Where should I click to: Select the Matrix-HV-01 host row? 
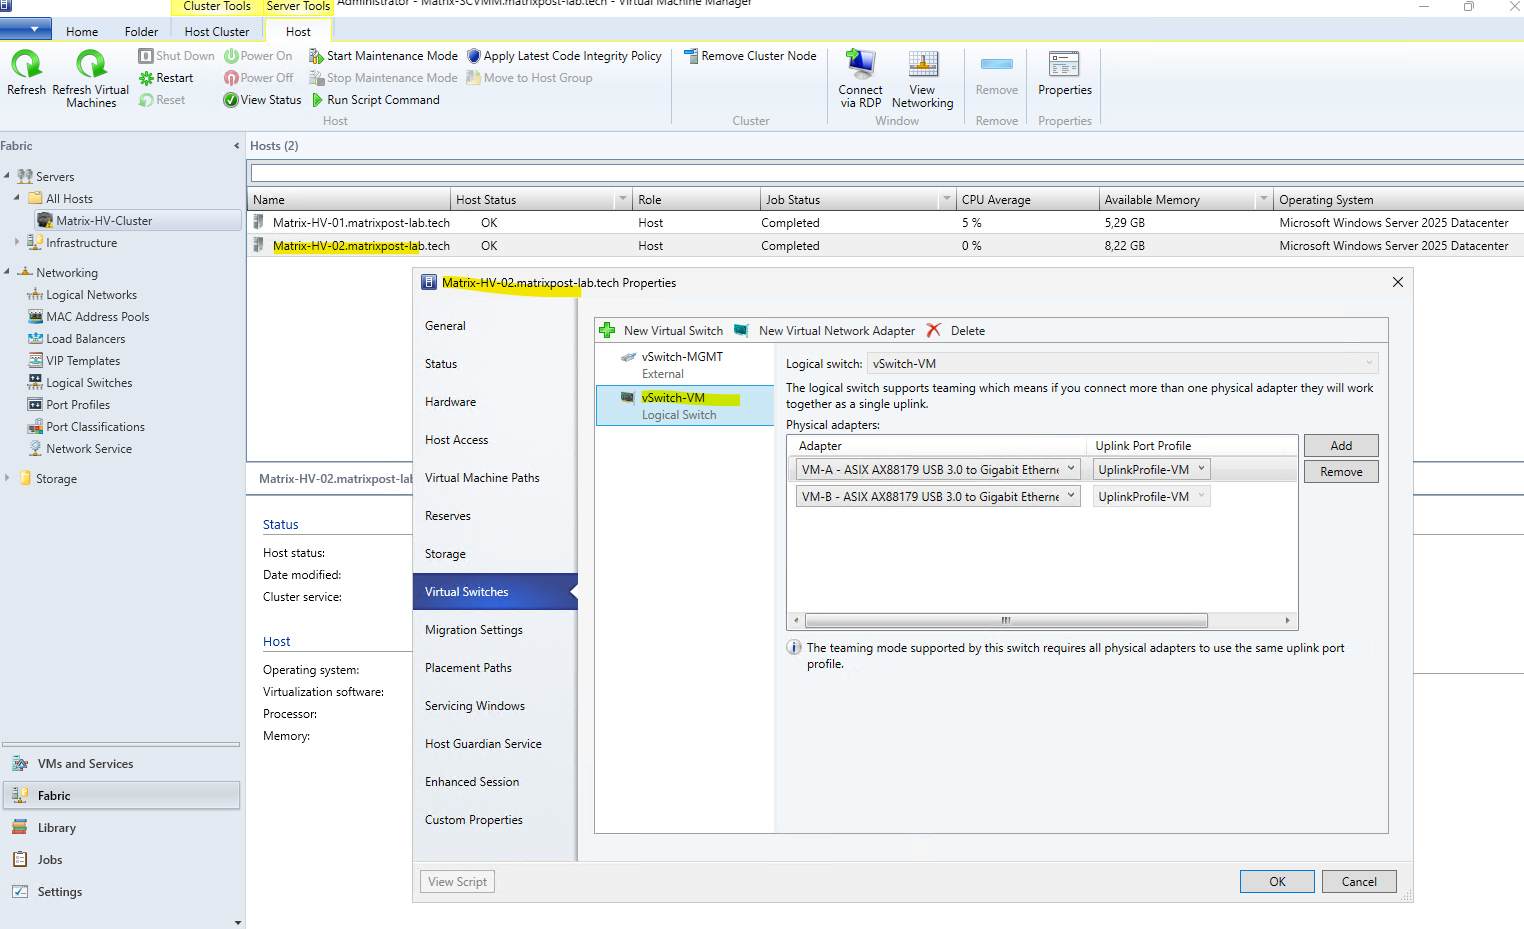coord(885,223)
